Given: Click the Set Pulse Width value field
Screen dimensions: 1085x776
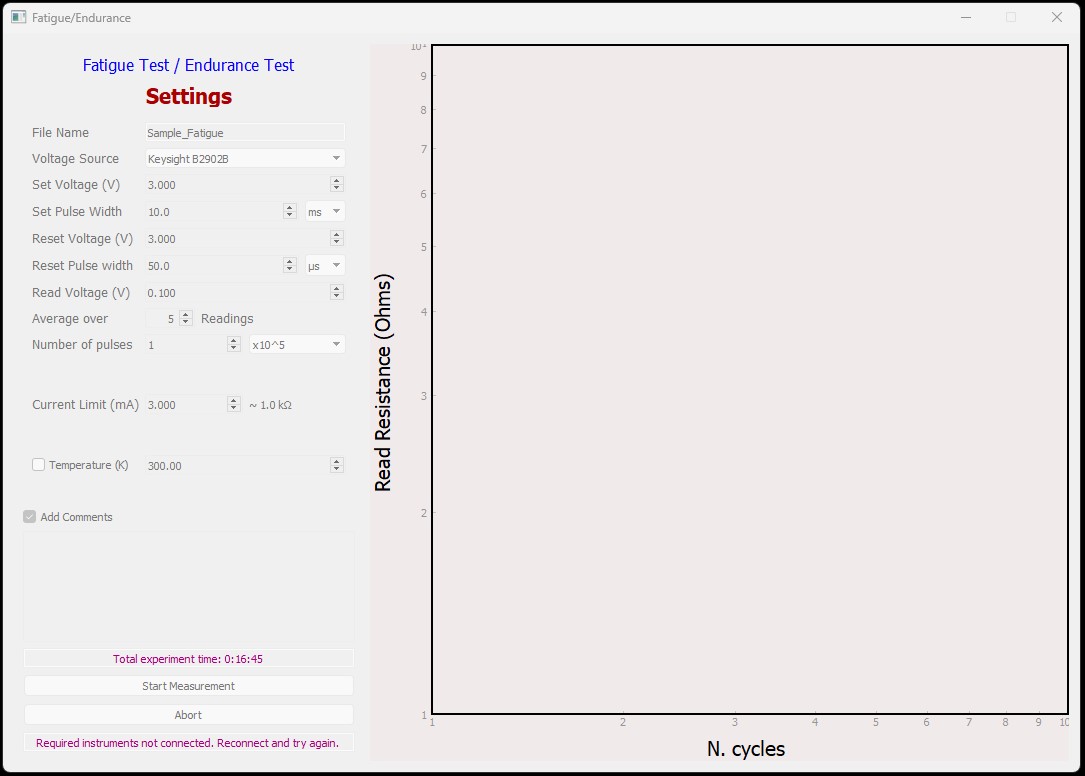Looking at the screenshot, I should coord(214,212).
